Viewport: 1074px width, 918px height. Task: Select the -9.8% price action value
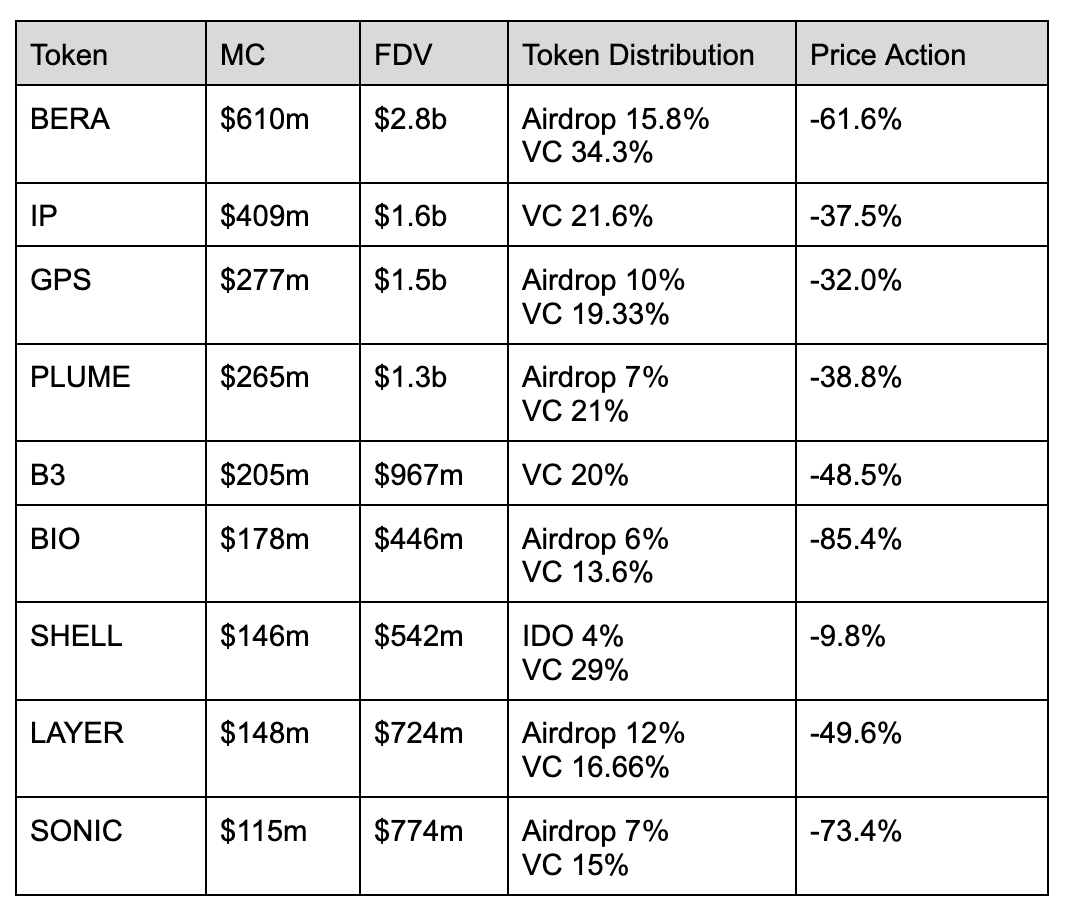click(x=847, y=636)
